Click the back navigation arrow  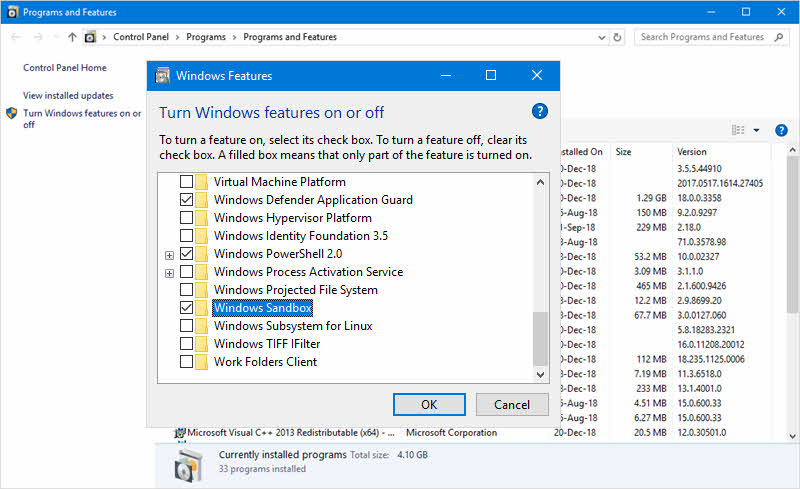(x=16, y=37)
